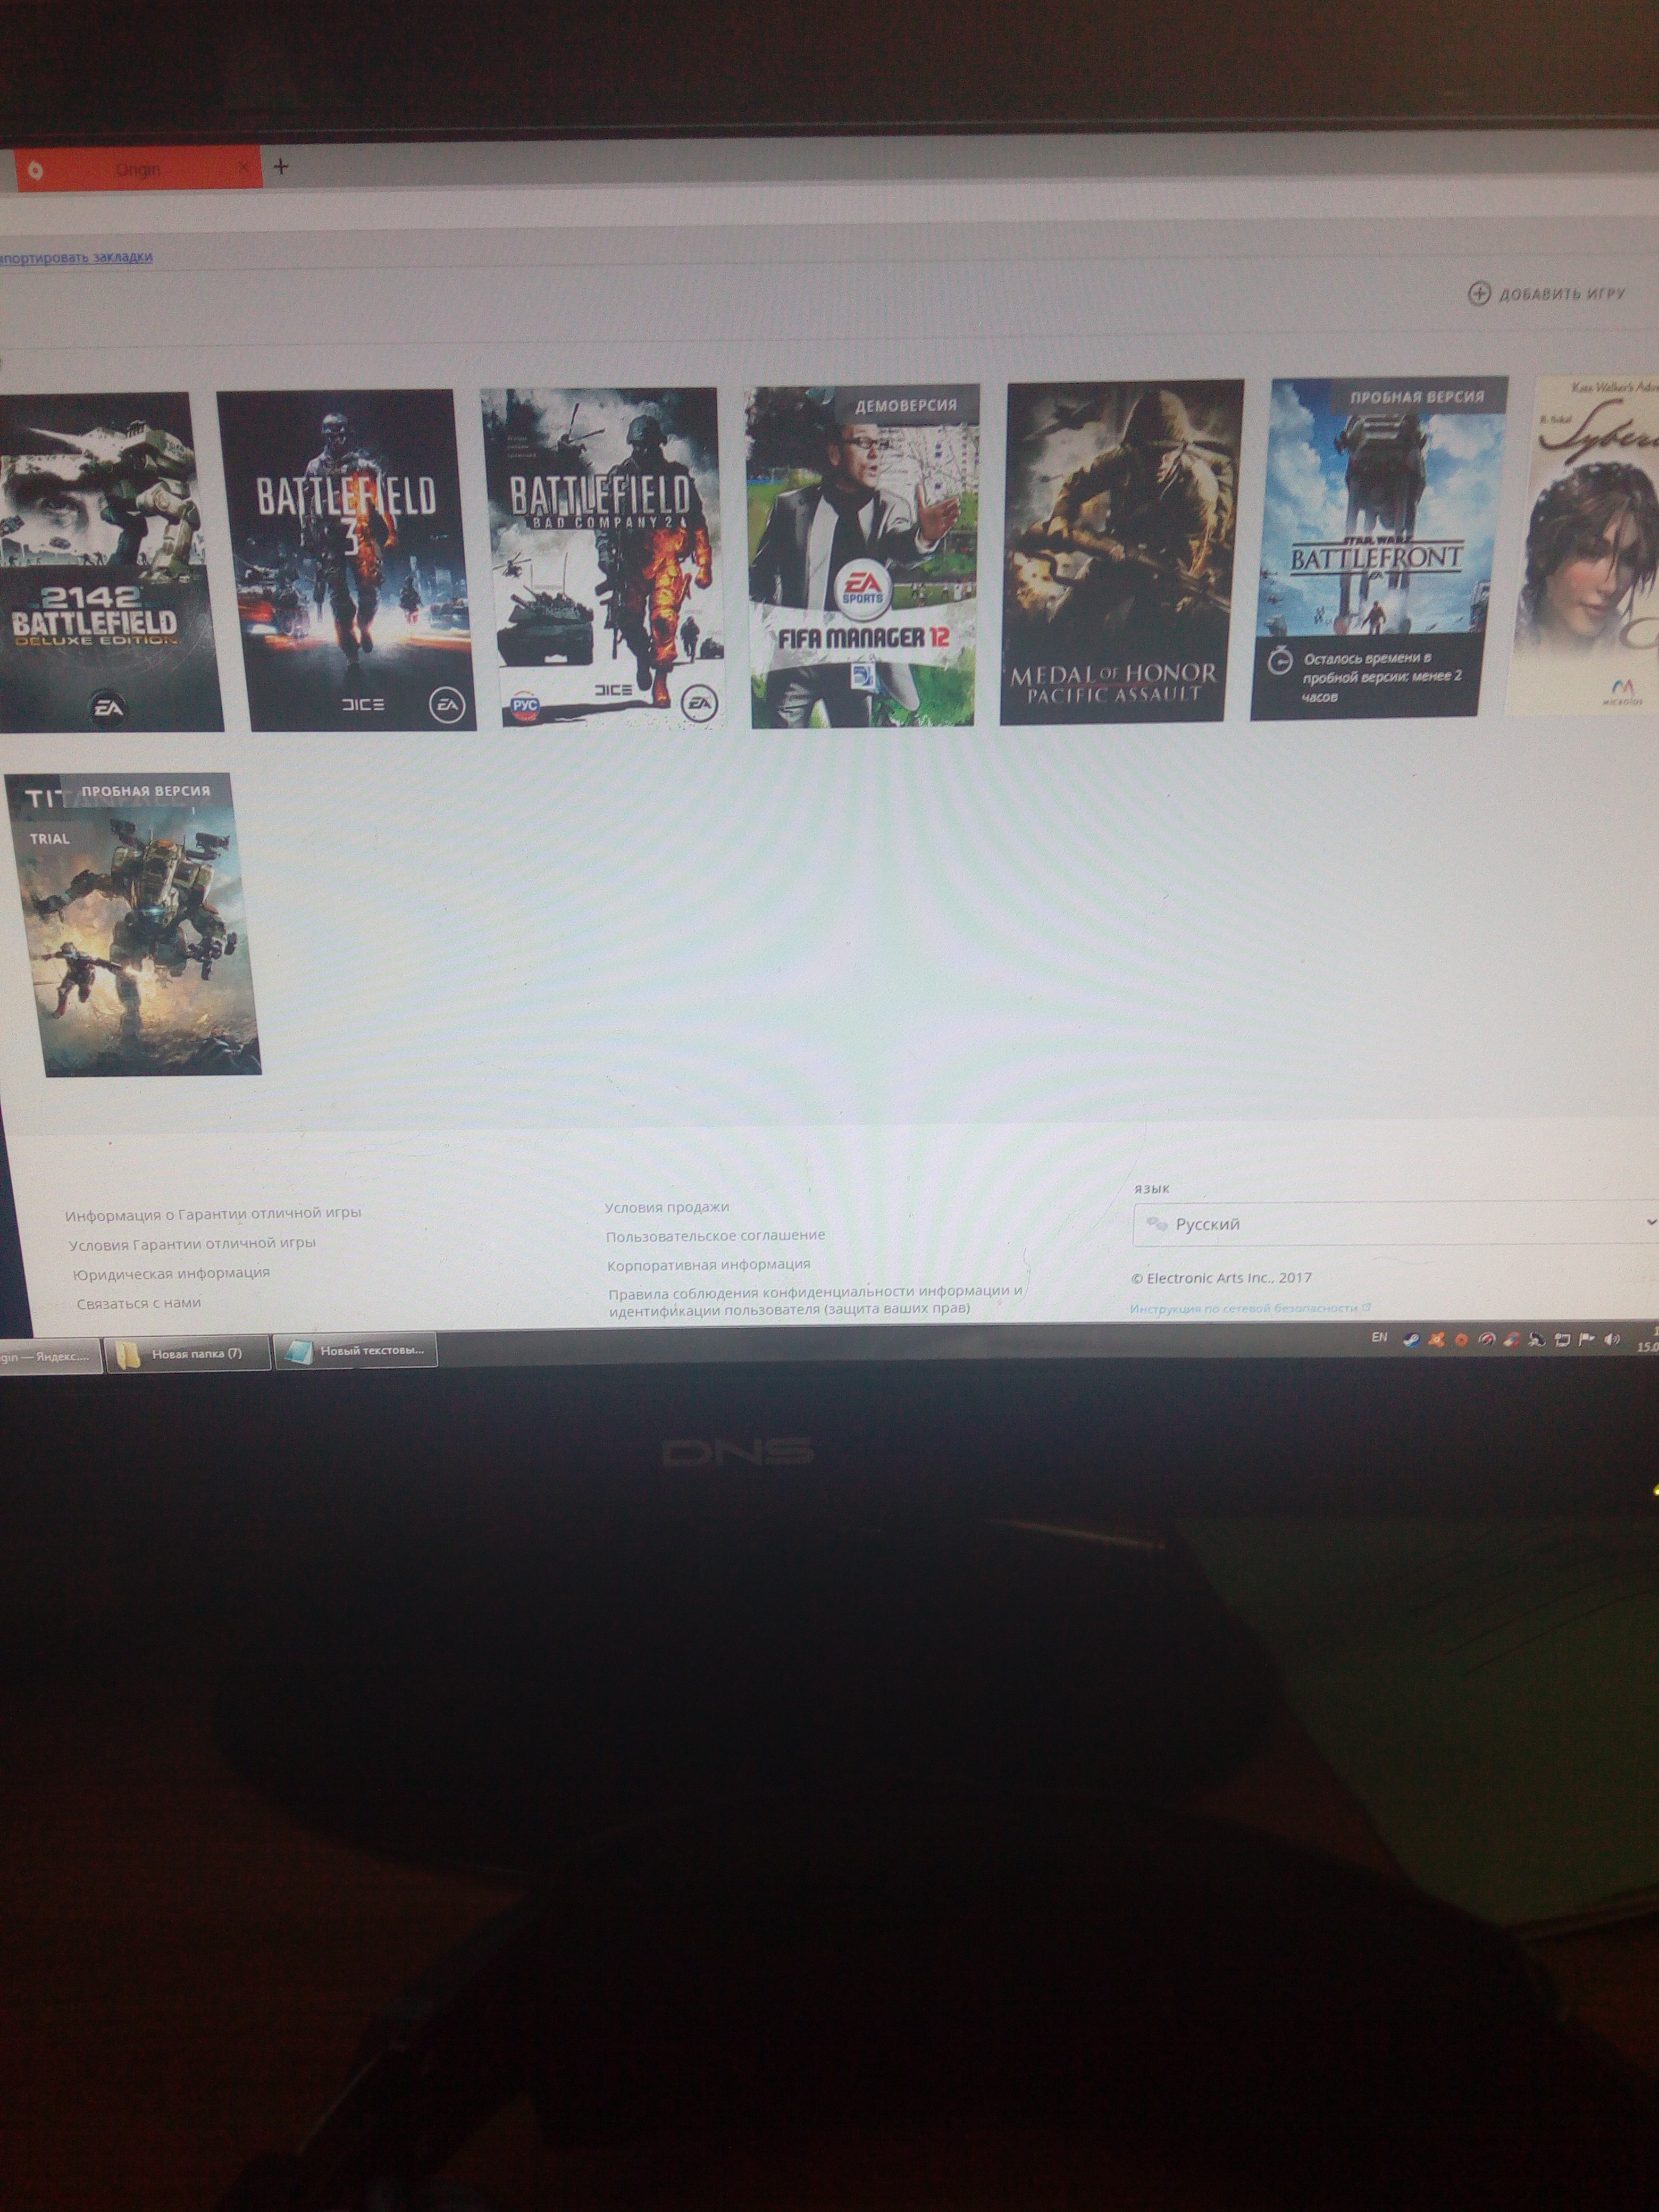Click the Импортировать закладки link

tap(76, 257)
